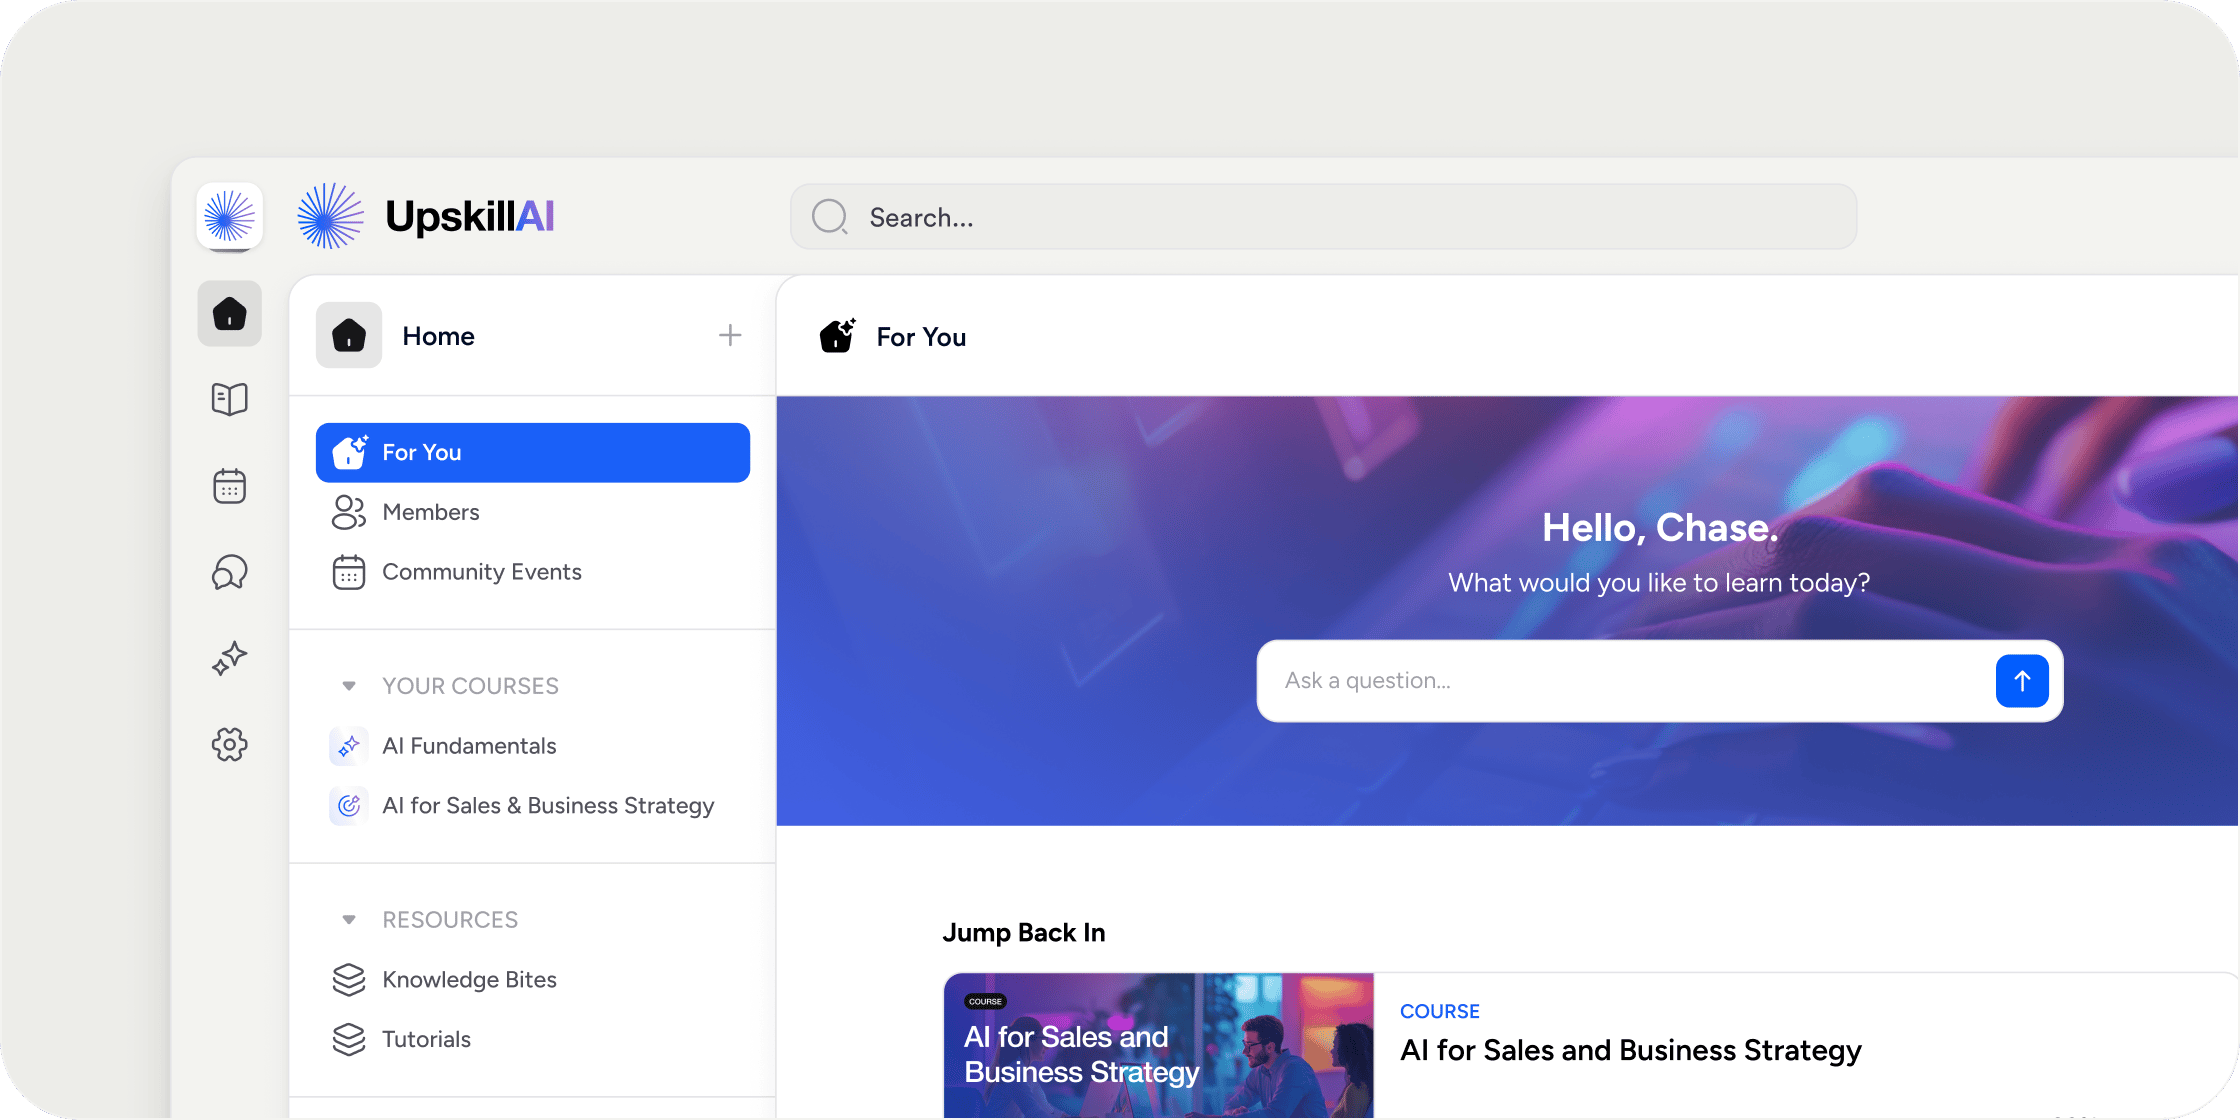Open Community Events in the sidebar

pos(533,572)
